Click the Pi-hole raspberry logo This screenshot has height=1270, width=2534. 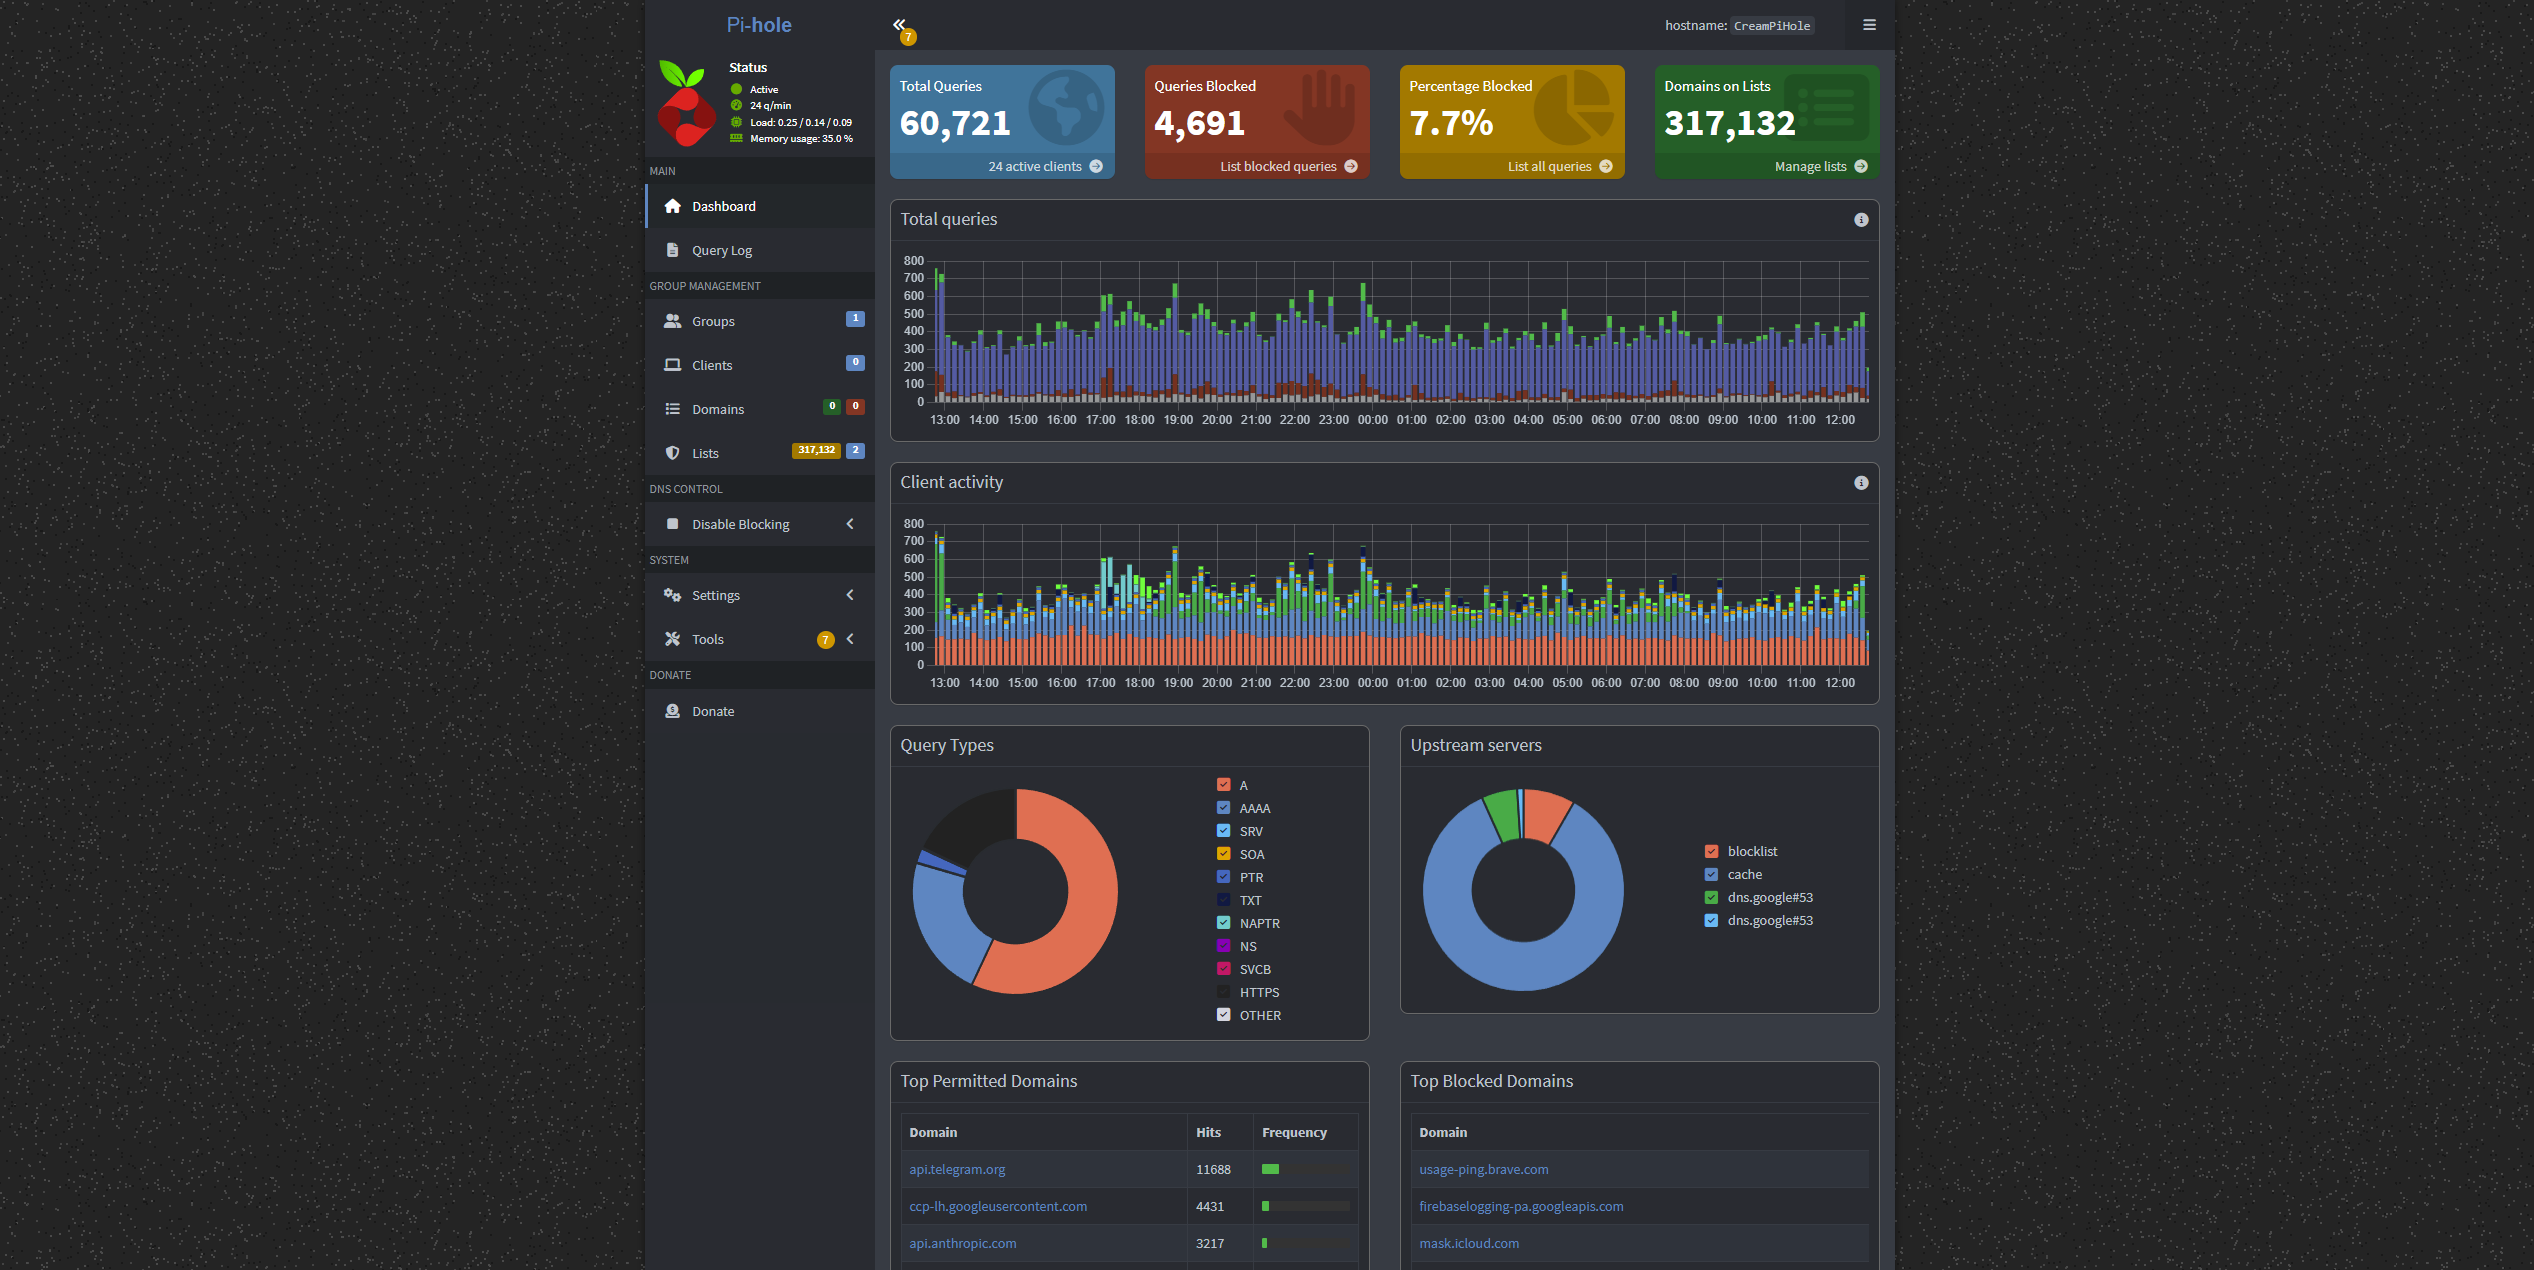685,103
